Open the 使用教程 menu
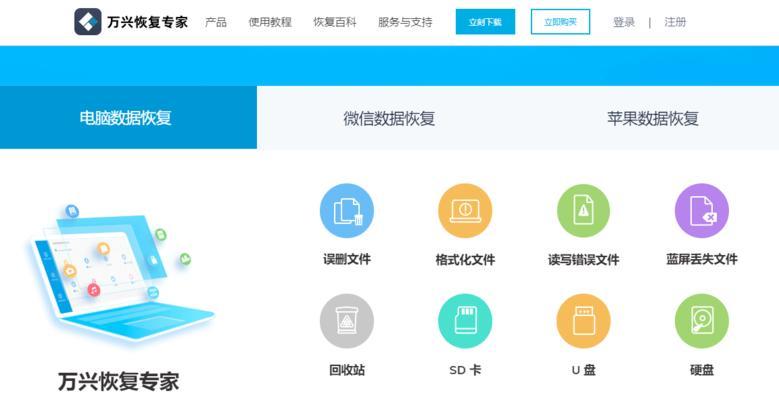Viewport: 779px width, 400px height. 270,22
